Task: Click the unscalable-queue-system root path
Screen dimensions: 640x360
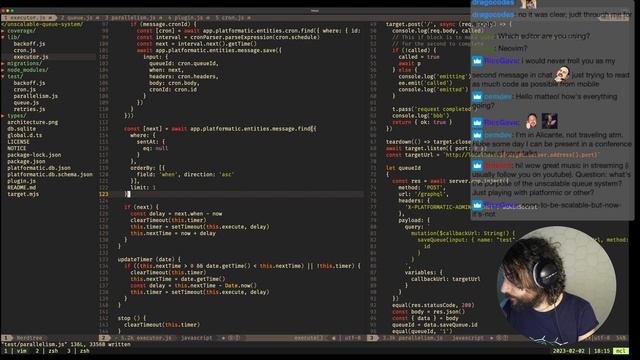Action: pos(42,24)
